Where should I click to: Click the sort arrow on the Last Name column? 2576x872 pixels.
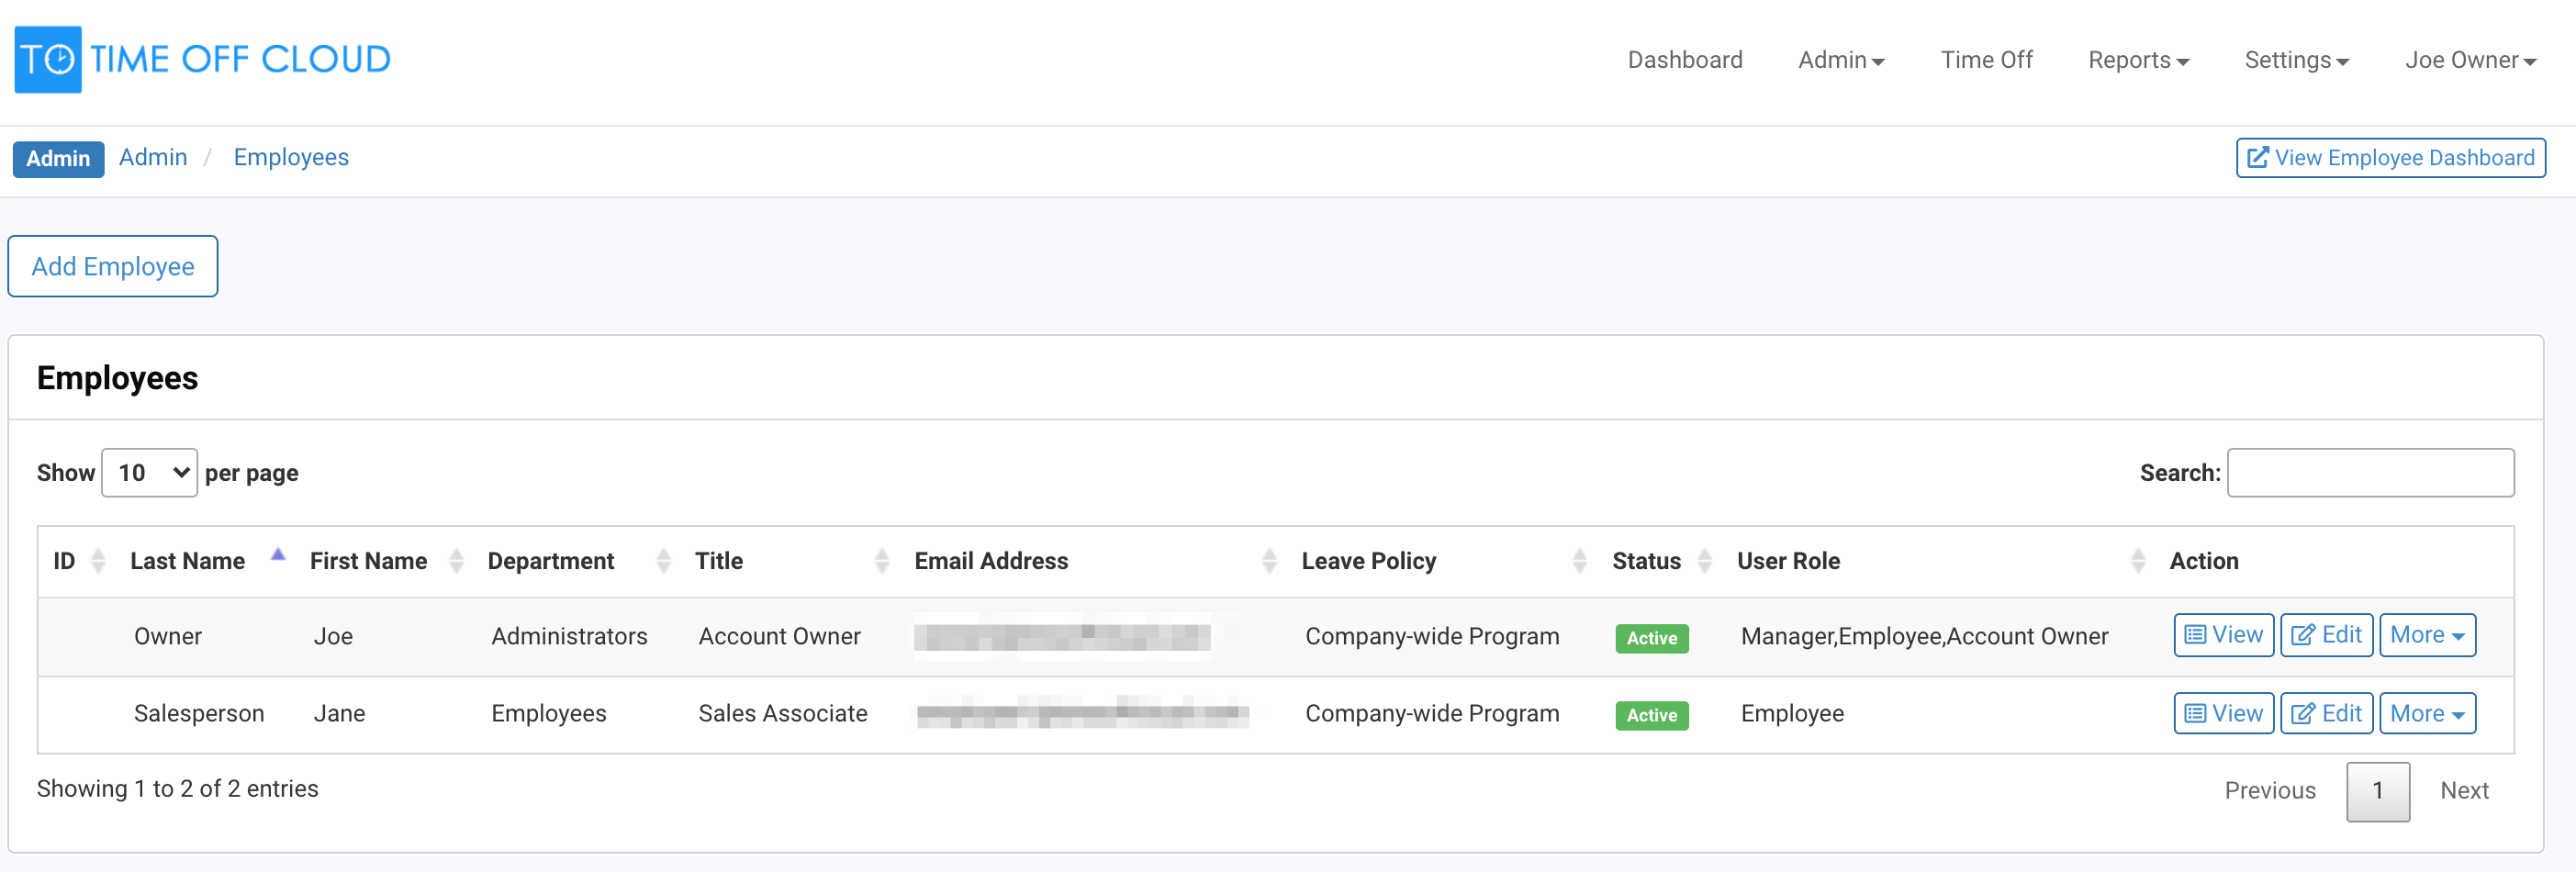[278, 555]
